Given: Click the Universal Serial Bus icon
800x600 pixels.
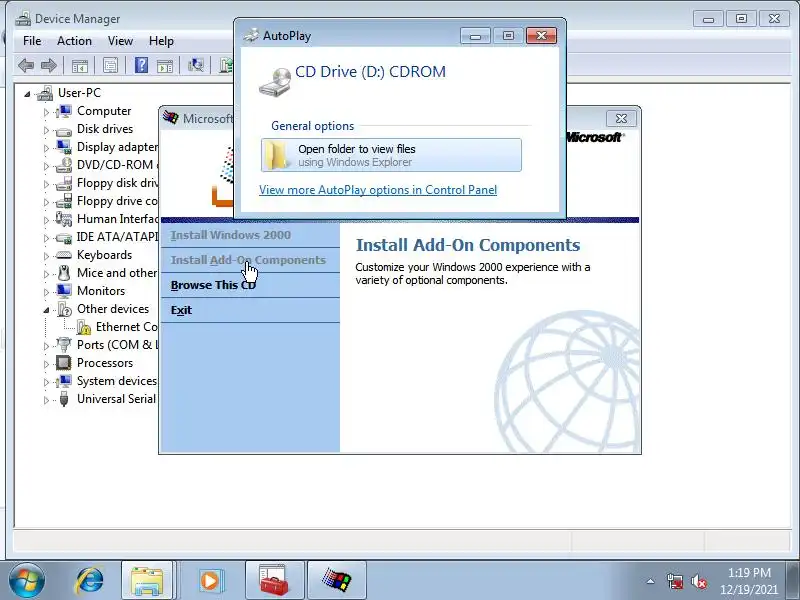Looking at the screenshot, I should pyautogui.click(x=64, y=399).
